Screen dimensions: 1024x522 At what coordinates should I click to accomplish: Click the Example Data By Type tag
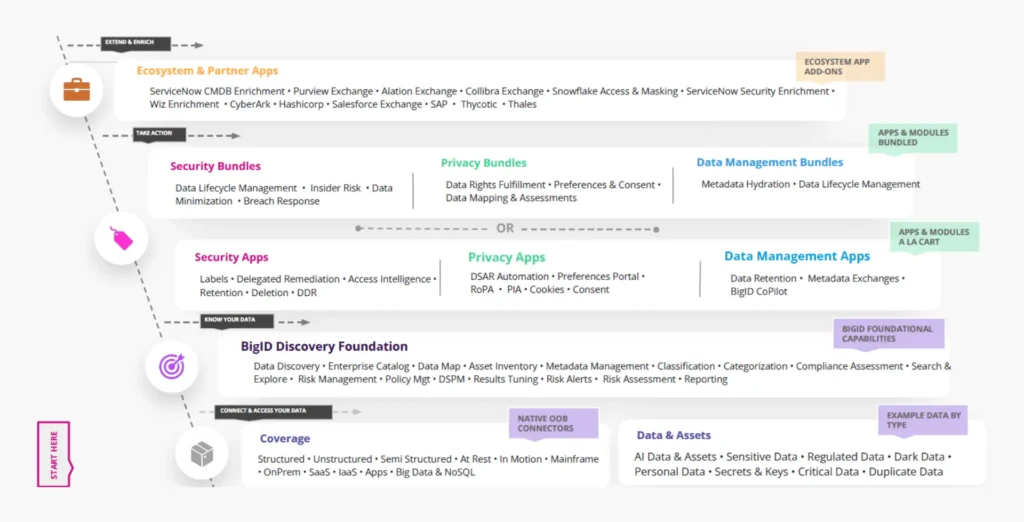(x=922, y=420)
